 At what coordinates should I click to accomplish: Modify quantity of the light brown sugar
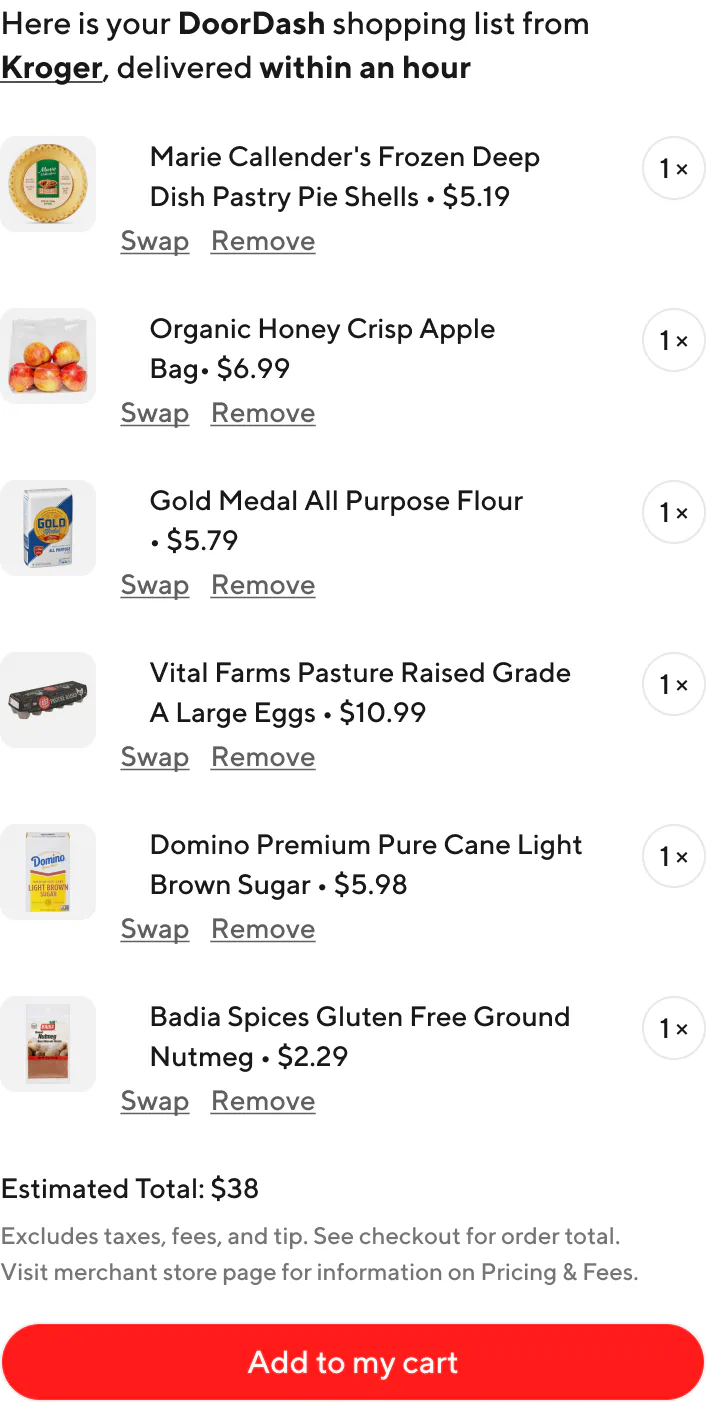(x=673, y=856)
